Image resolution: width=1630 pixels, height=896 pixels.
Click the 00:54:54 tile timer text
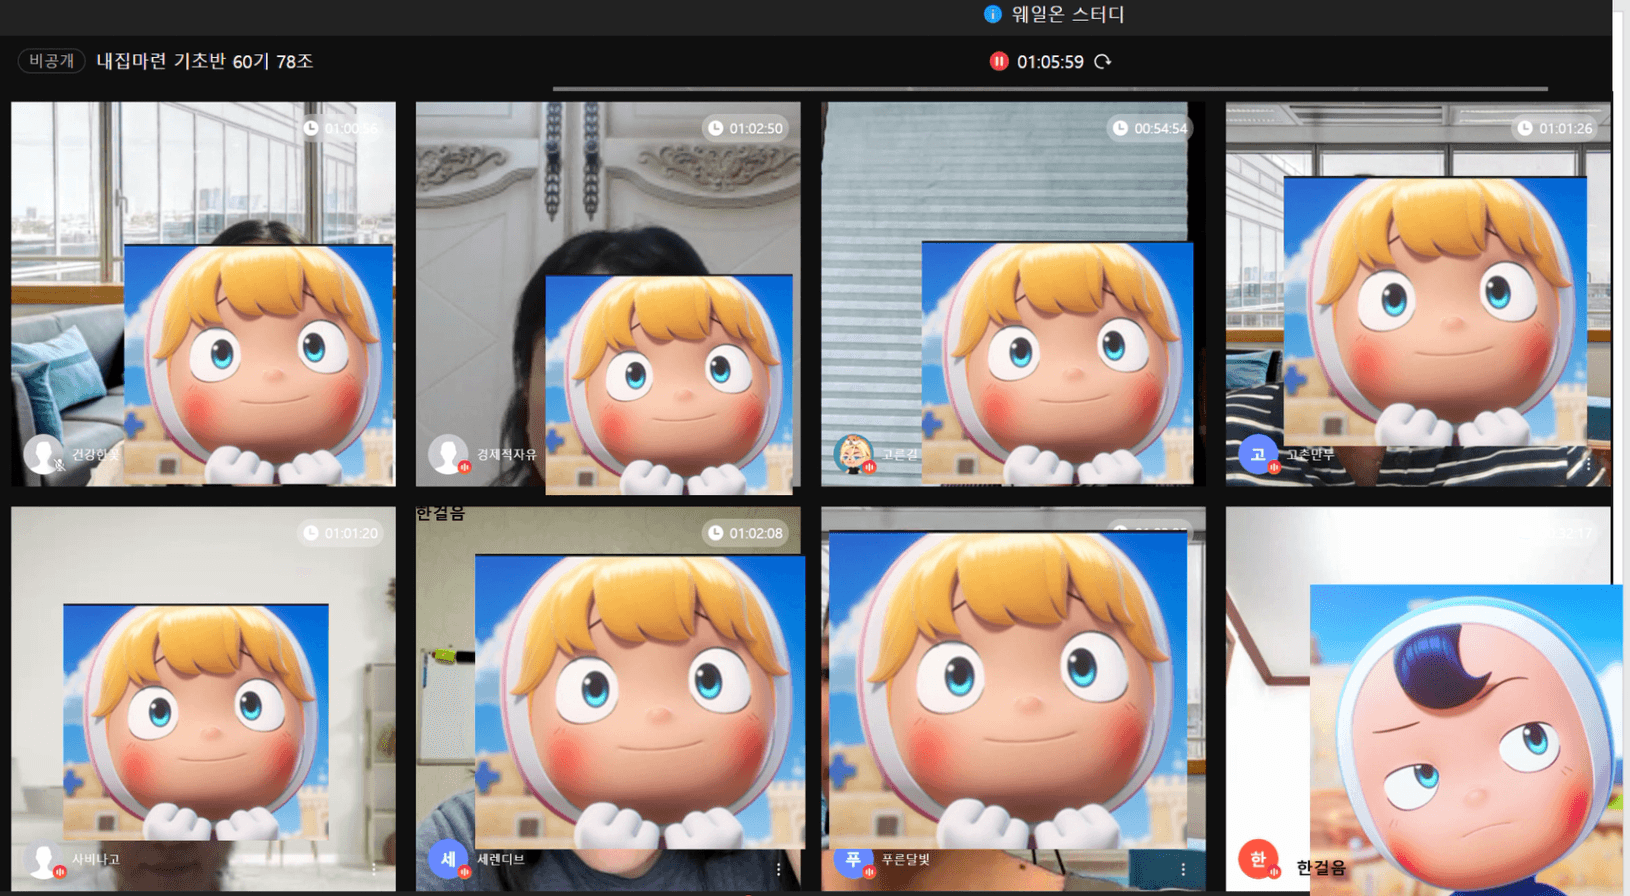(x=1161, y=128)
